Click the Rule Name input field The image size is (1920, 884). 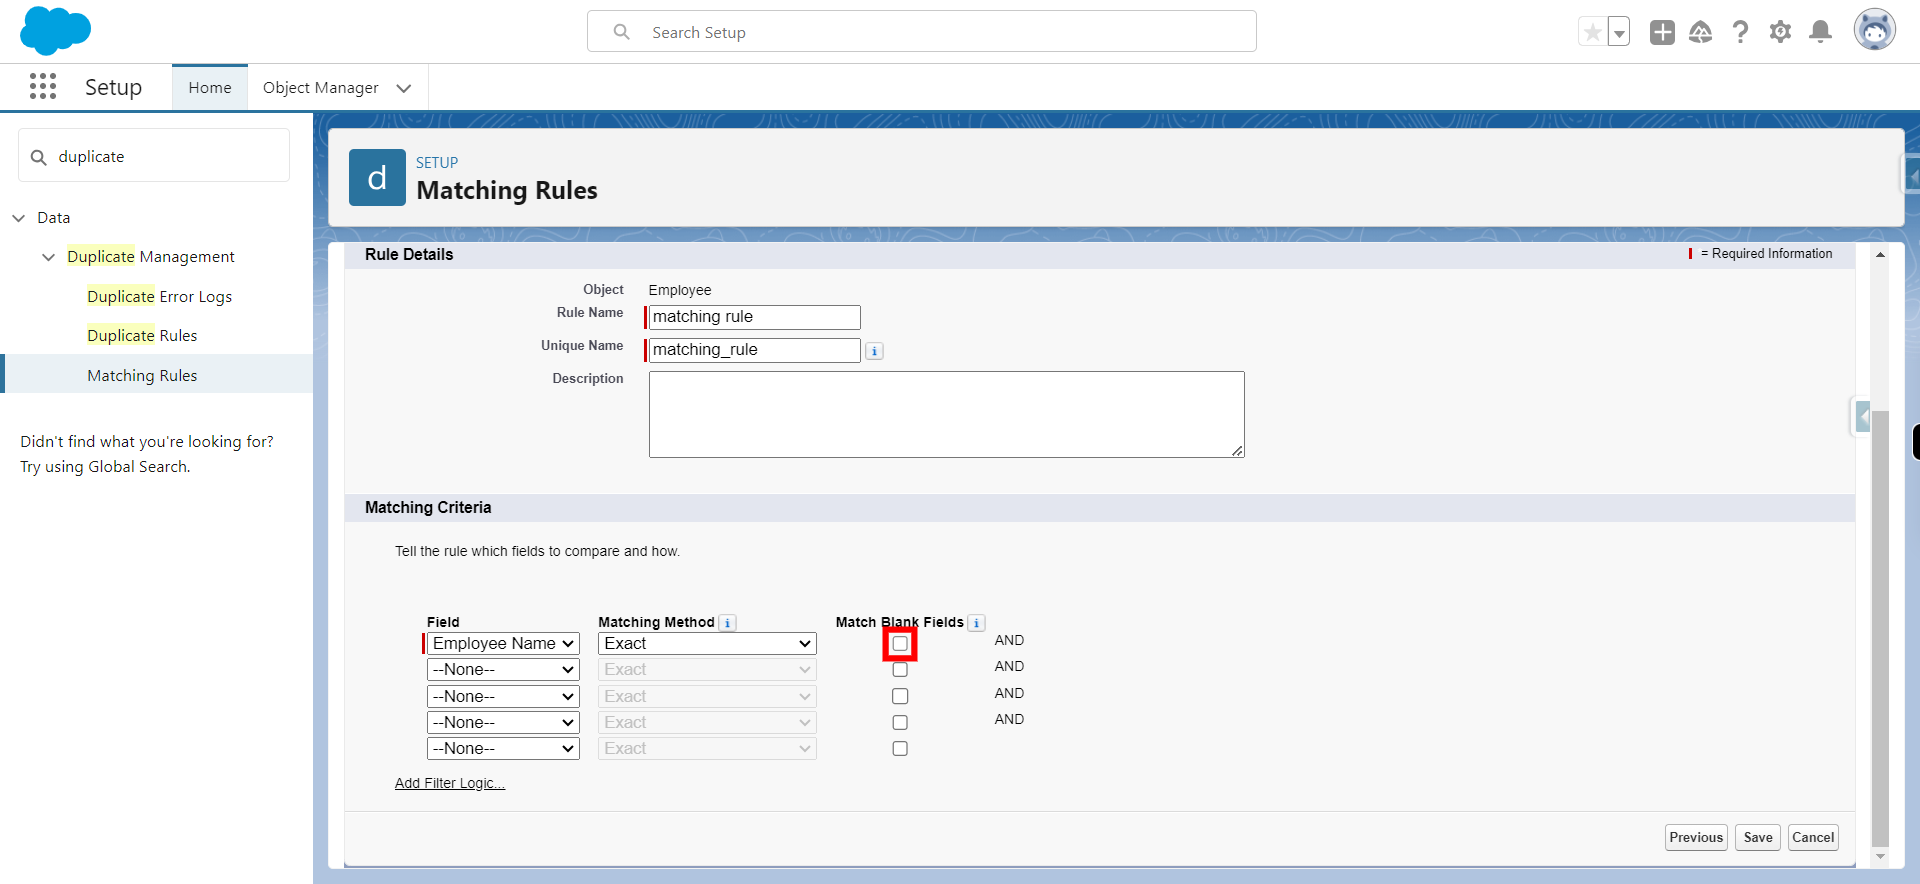754,317
